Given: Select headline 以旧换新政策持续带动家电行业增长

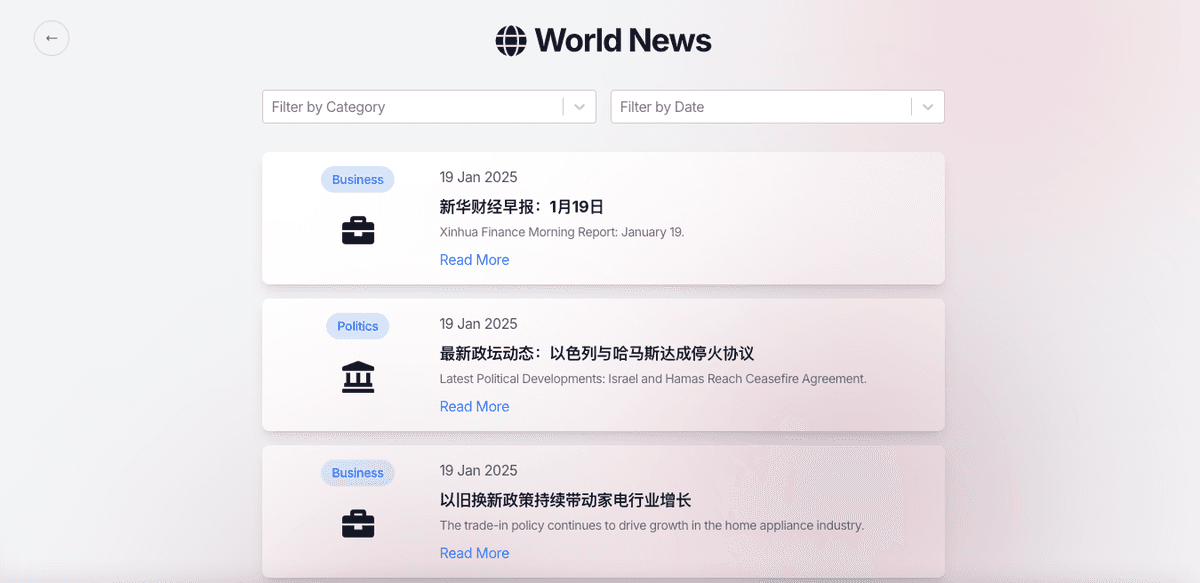Looking at the screenshot, I should pos(566,500).
